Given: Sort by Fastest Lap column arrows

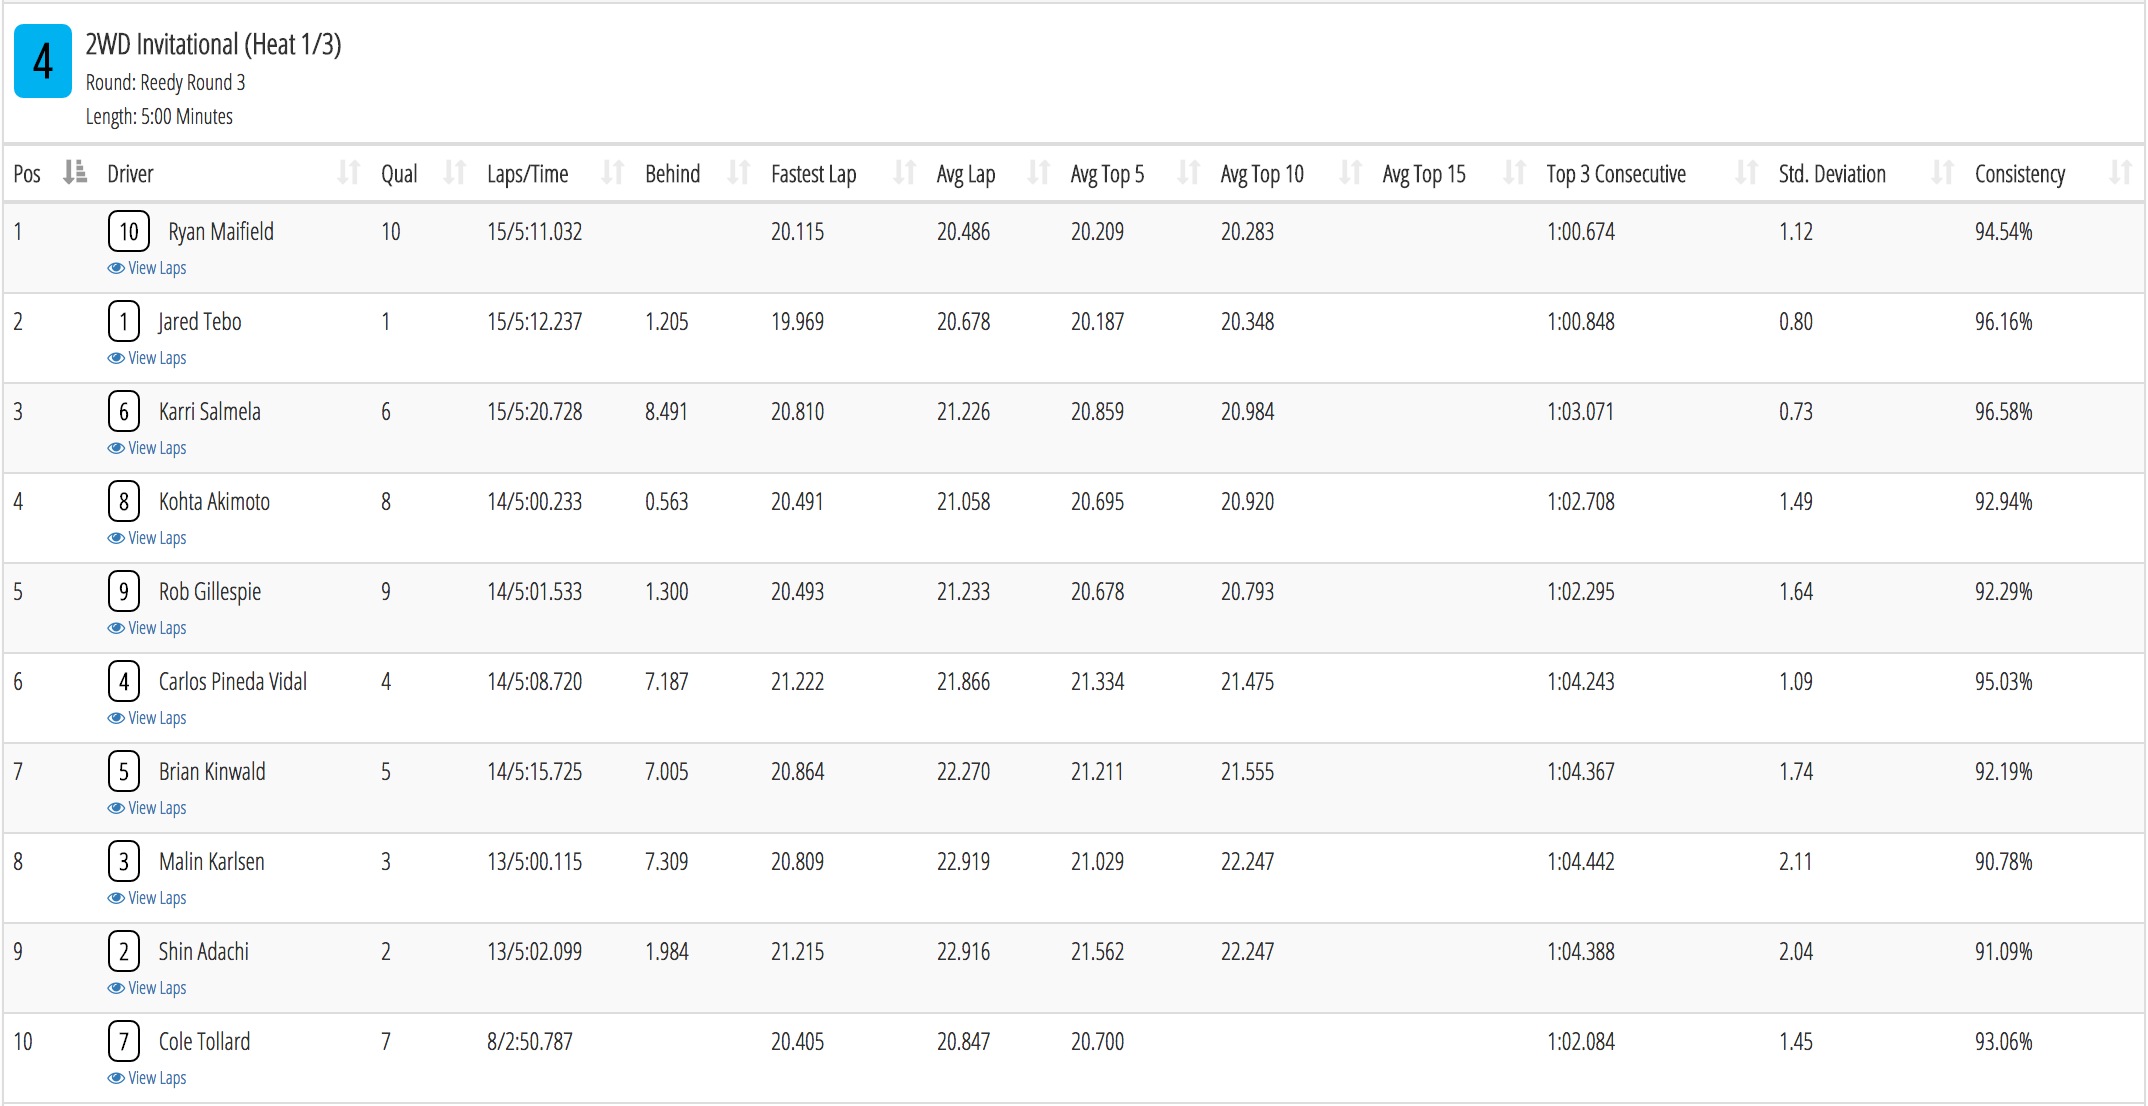Looking at the screenshot, I should pyautogui.click(x=905, y=174).
